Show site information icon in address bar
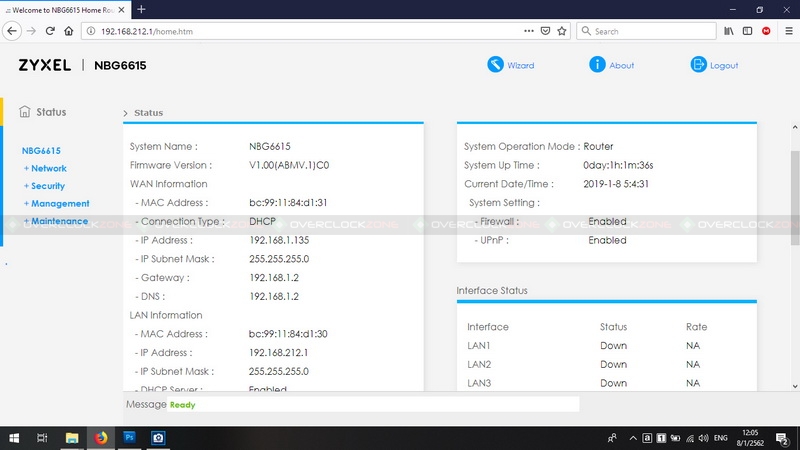 (x=90, y=31)
